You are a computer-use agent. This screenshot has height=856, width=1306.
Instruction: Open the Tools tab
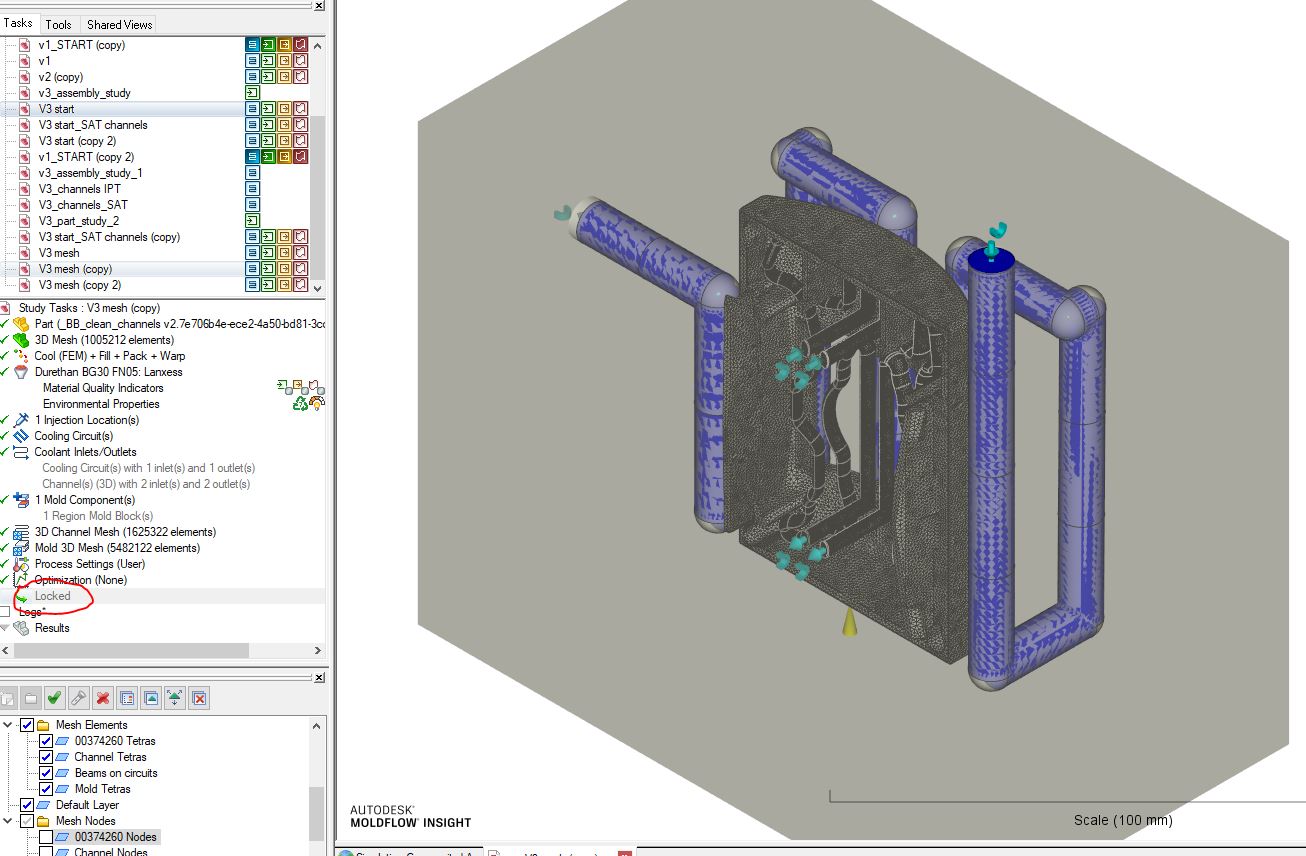[x=58, y=24]
